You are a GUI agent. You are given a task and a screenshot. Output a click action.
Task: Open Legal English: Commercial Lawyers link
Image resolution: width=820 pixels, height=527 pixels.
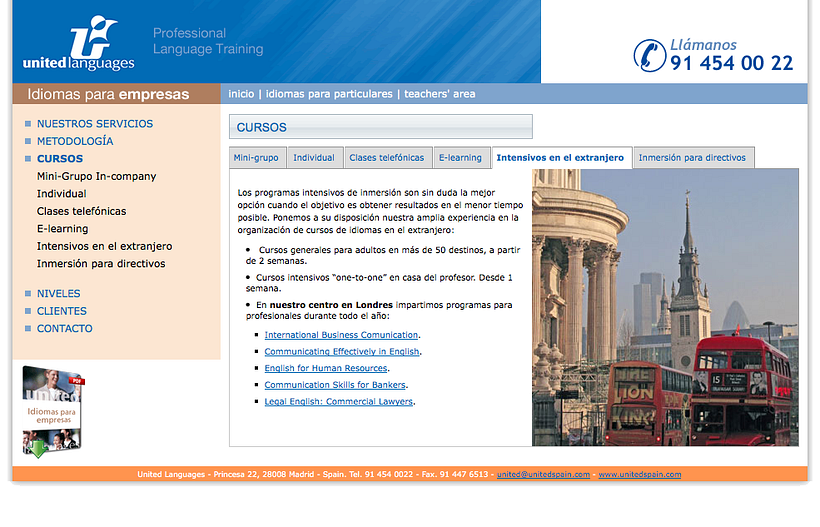click(338, 402)
